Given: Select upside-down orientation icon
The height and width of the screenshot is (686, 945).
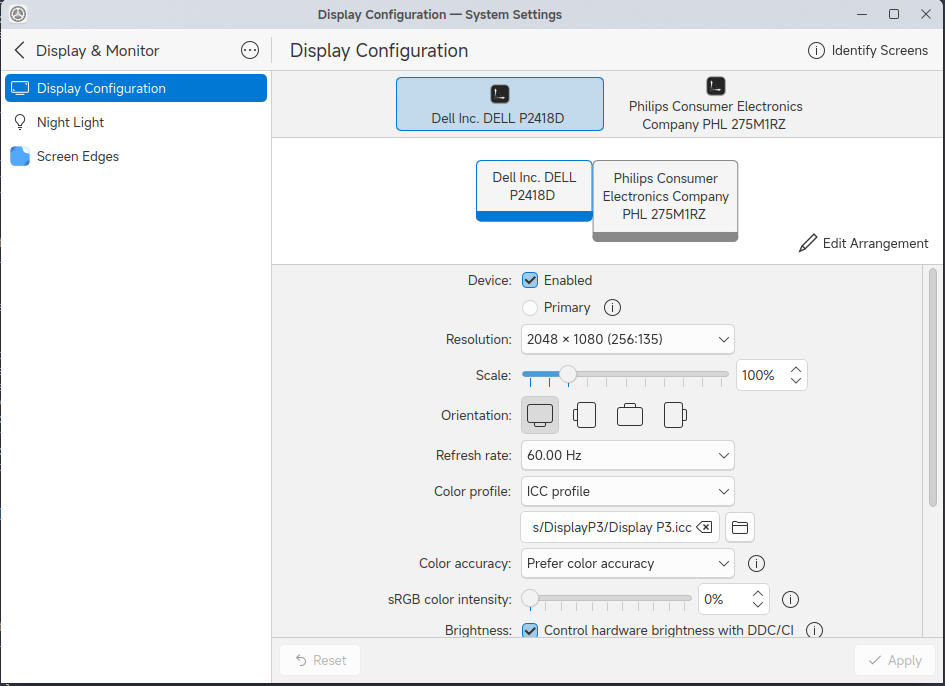Looking at the screenshot, I should [630, 415].
